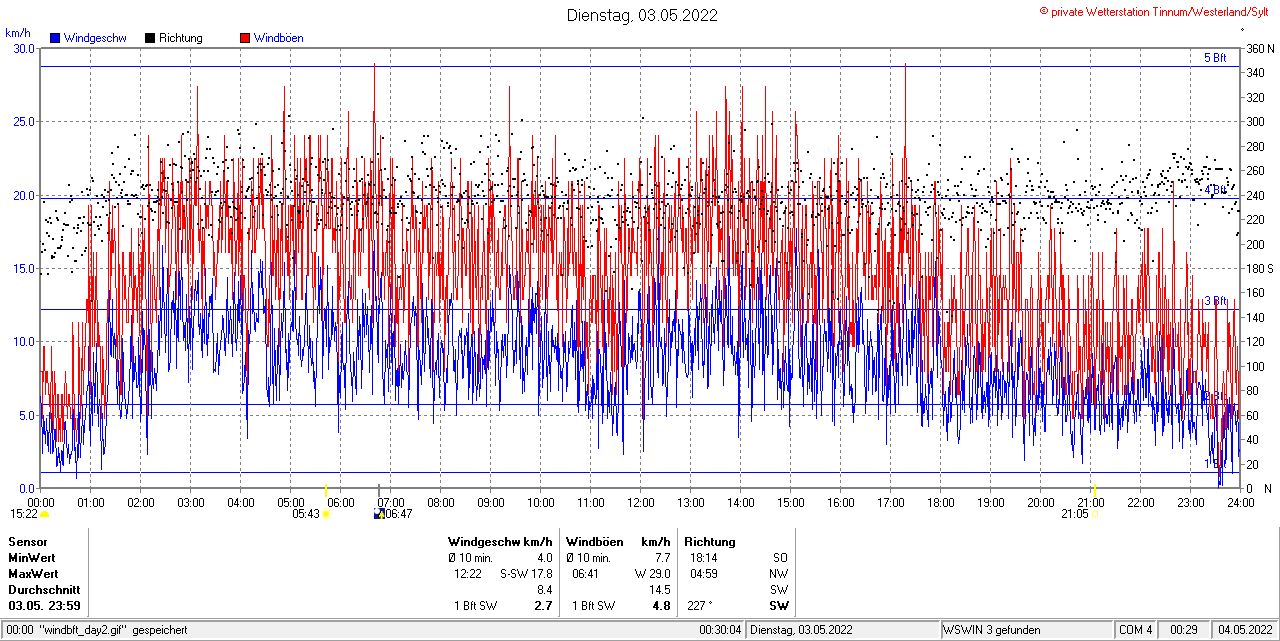Click the S-SW 17.8 maximum wind speed value

point(526,573)
